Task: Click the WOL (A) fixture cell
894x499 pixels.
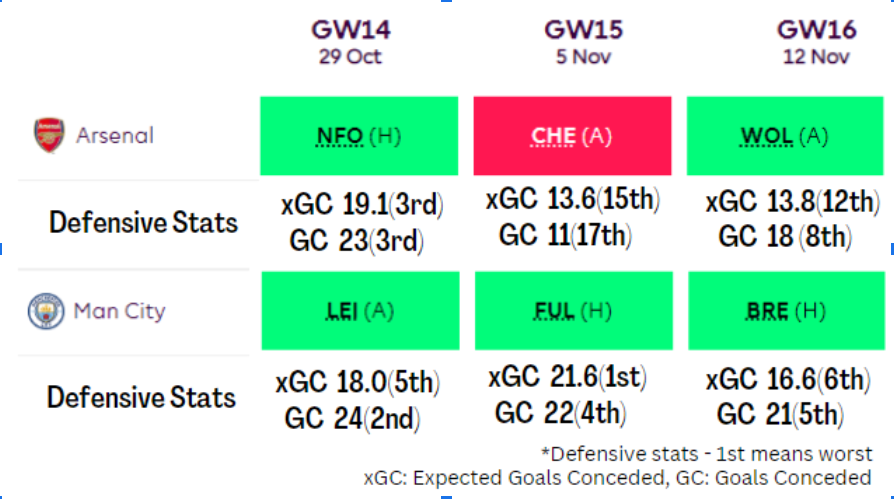Action: pos(785,136)
